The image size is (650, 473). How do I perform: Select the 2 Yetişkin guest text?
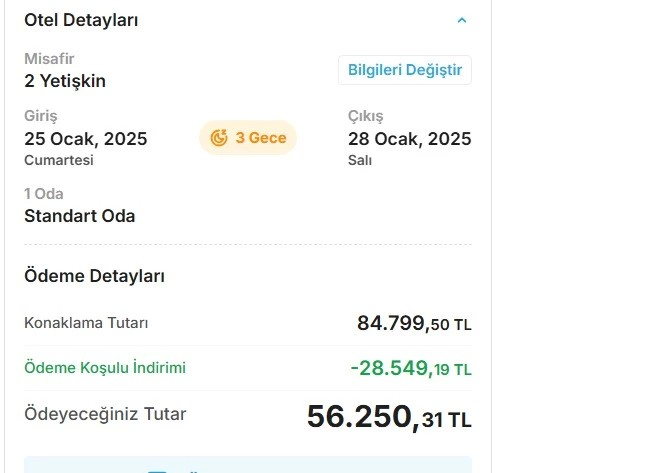point(65,81)
